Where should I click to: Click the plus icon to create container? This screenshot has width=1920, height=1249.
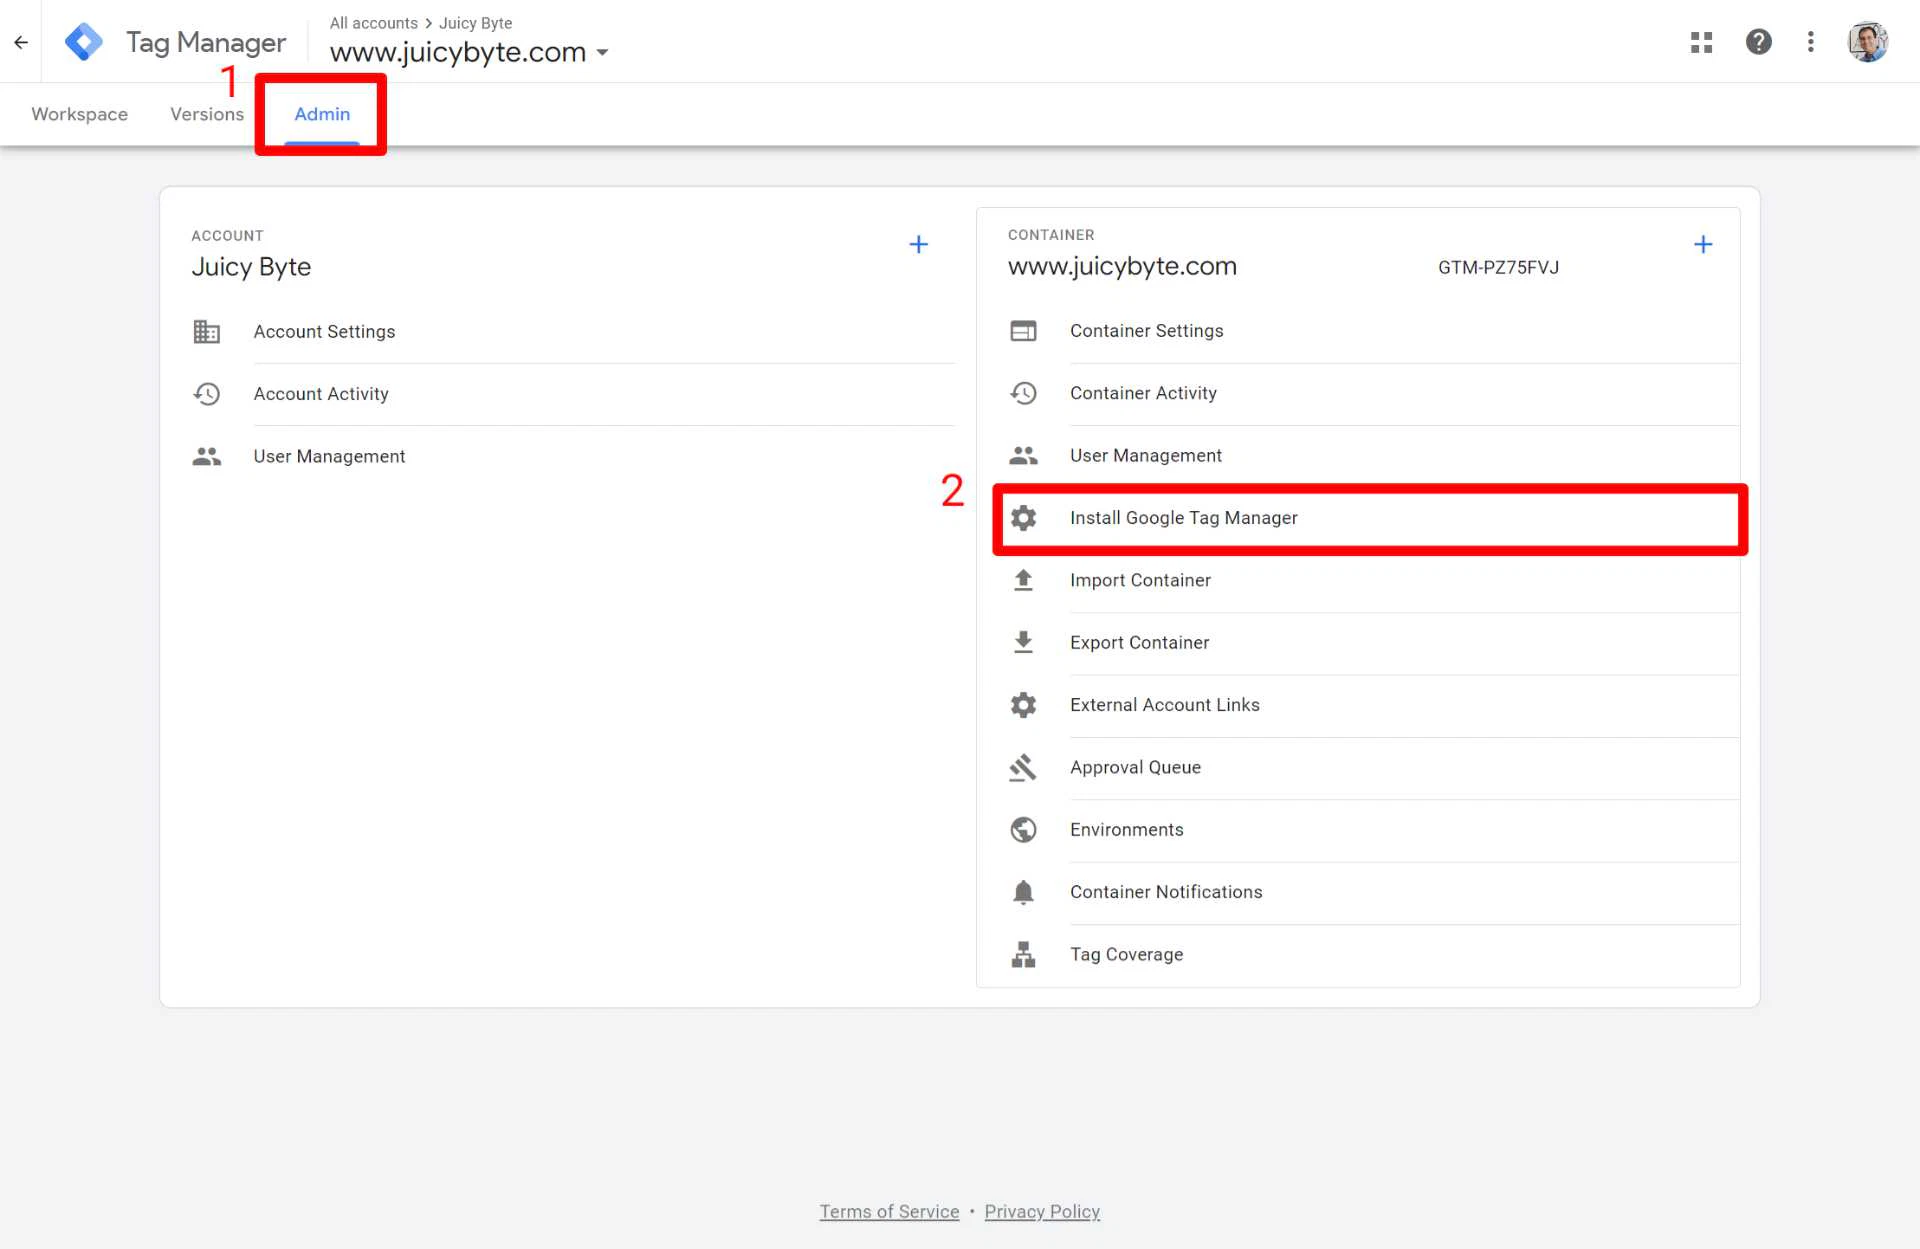click(1702, 245)
